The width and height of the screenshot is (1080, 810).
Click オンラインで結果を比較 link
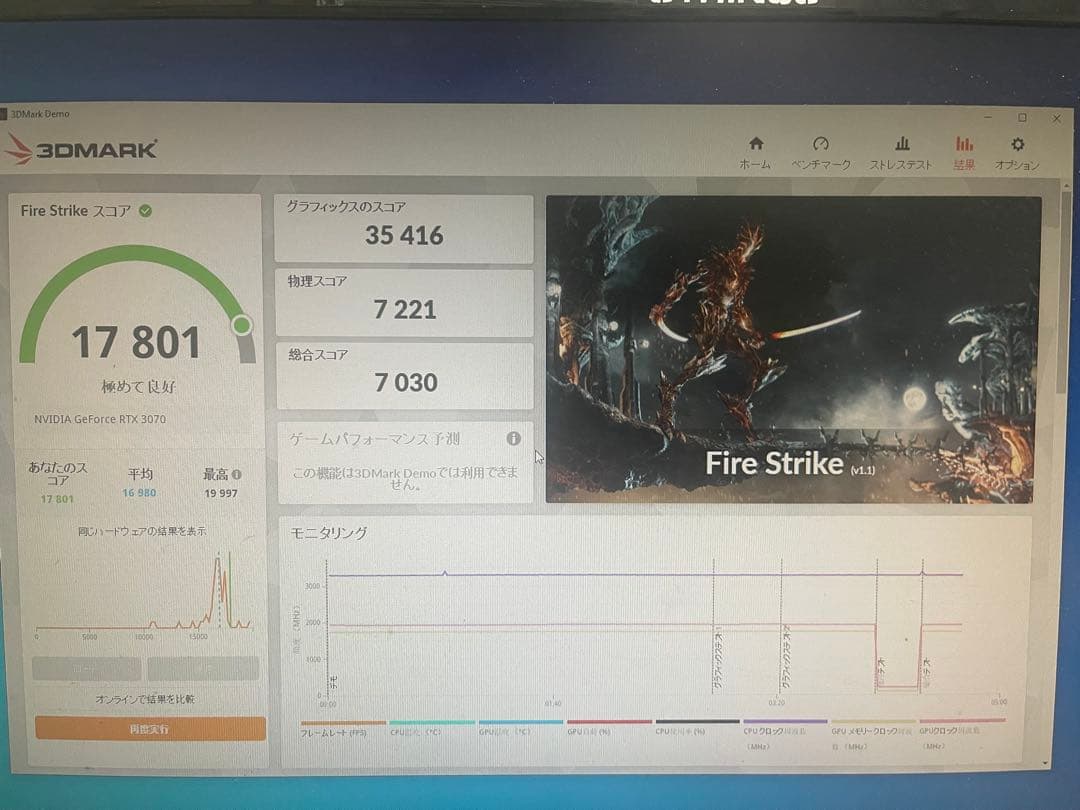(x=145, y=699)
